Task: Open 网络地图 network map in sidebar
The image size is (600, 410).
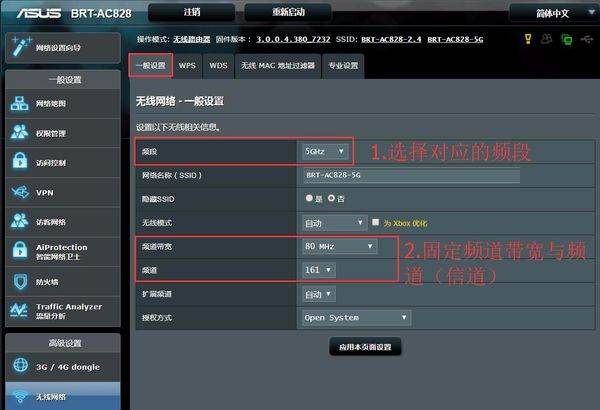Action: 20,104
